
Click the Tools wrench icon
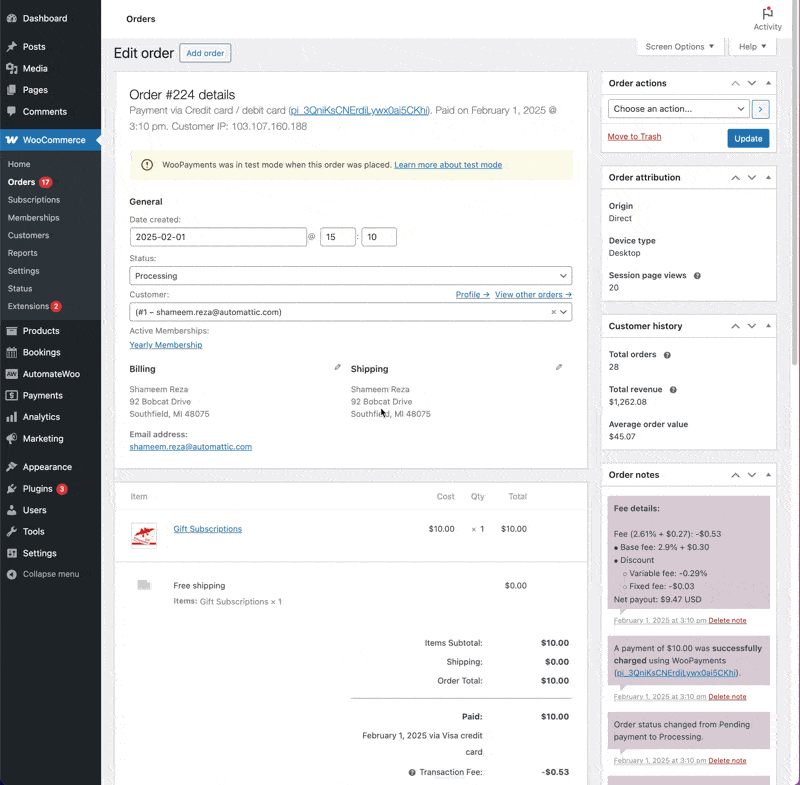click(x=12, y=531)
